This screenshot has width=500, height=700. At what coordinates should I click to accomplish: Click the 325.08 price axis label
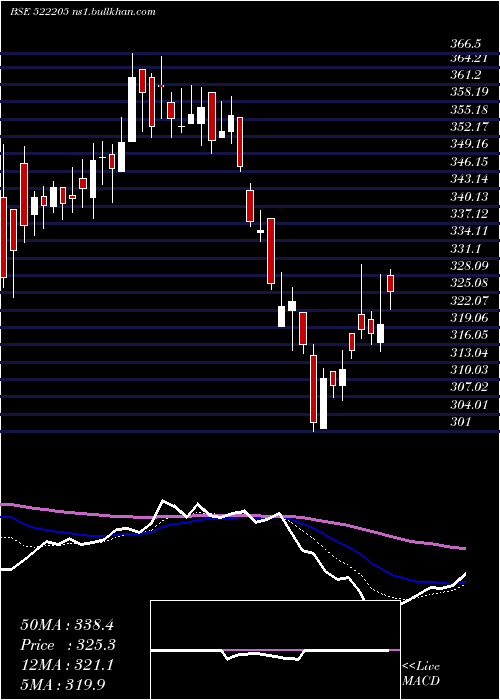coord(469,283)
